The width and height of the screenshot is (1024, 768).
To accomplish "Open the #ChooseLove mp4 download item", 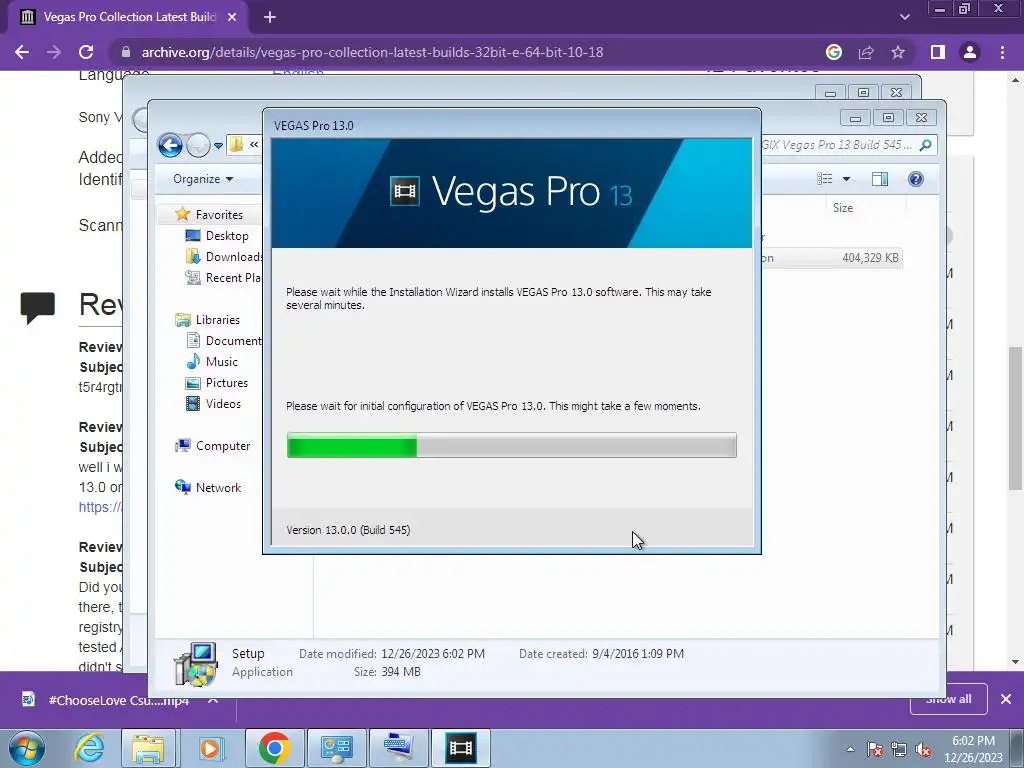I will 108,700.
